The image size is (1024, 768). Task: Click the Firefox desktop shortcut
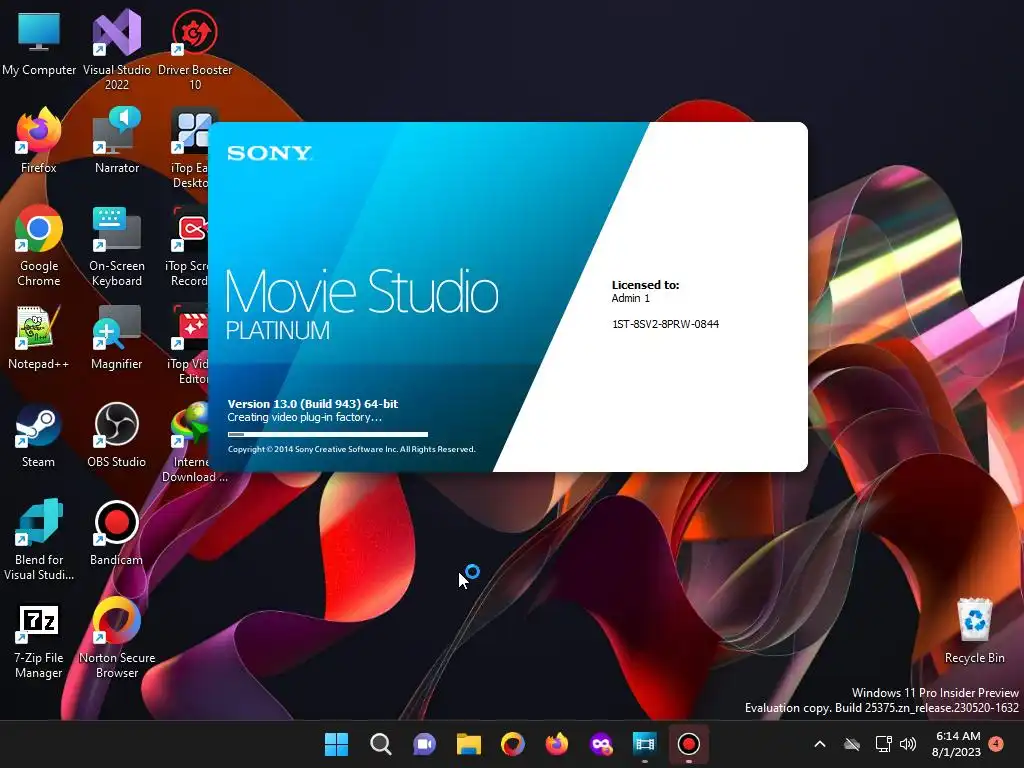39,140
